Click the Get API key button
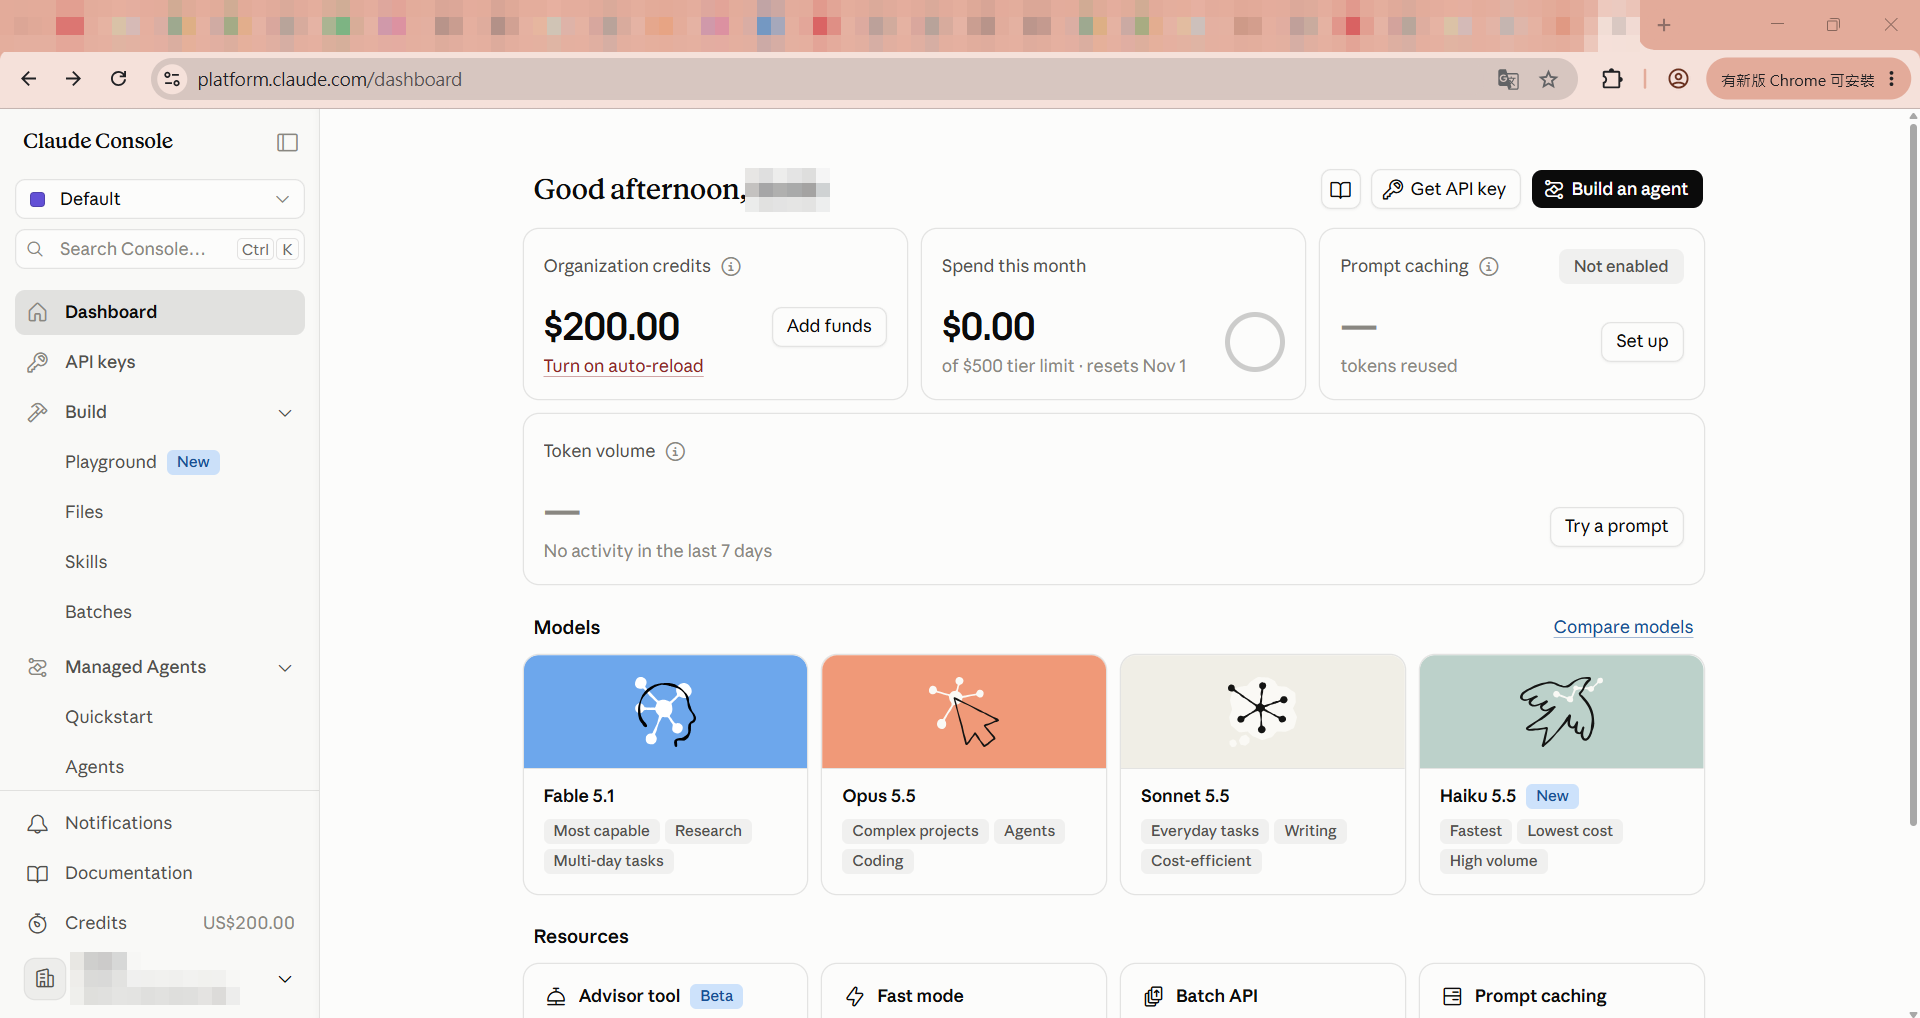1920x1018 pixels. 1445,189
